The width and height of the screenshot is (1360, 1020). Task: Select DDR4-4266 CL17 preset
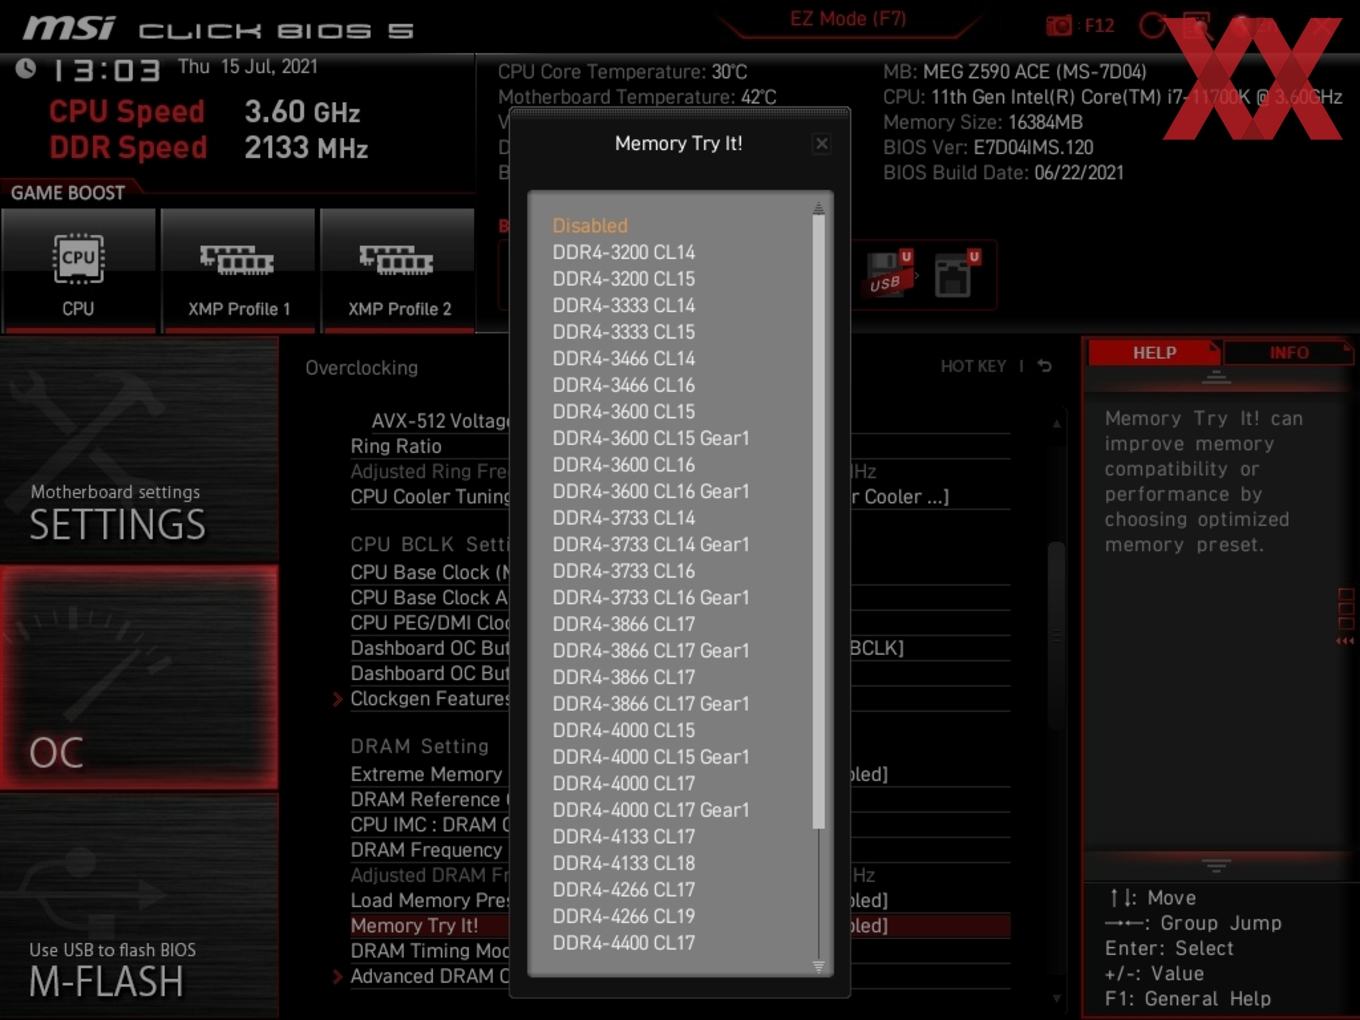tap(624, 889)
